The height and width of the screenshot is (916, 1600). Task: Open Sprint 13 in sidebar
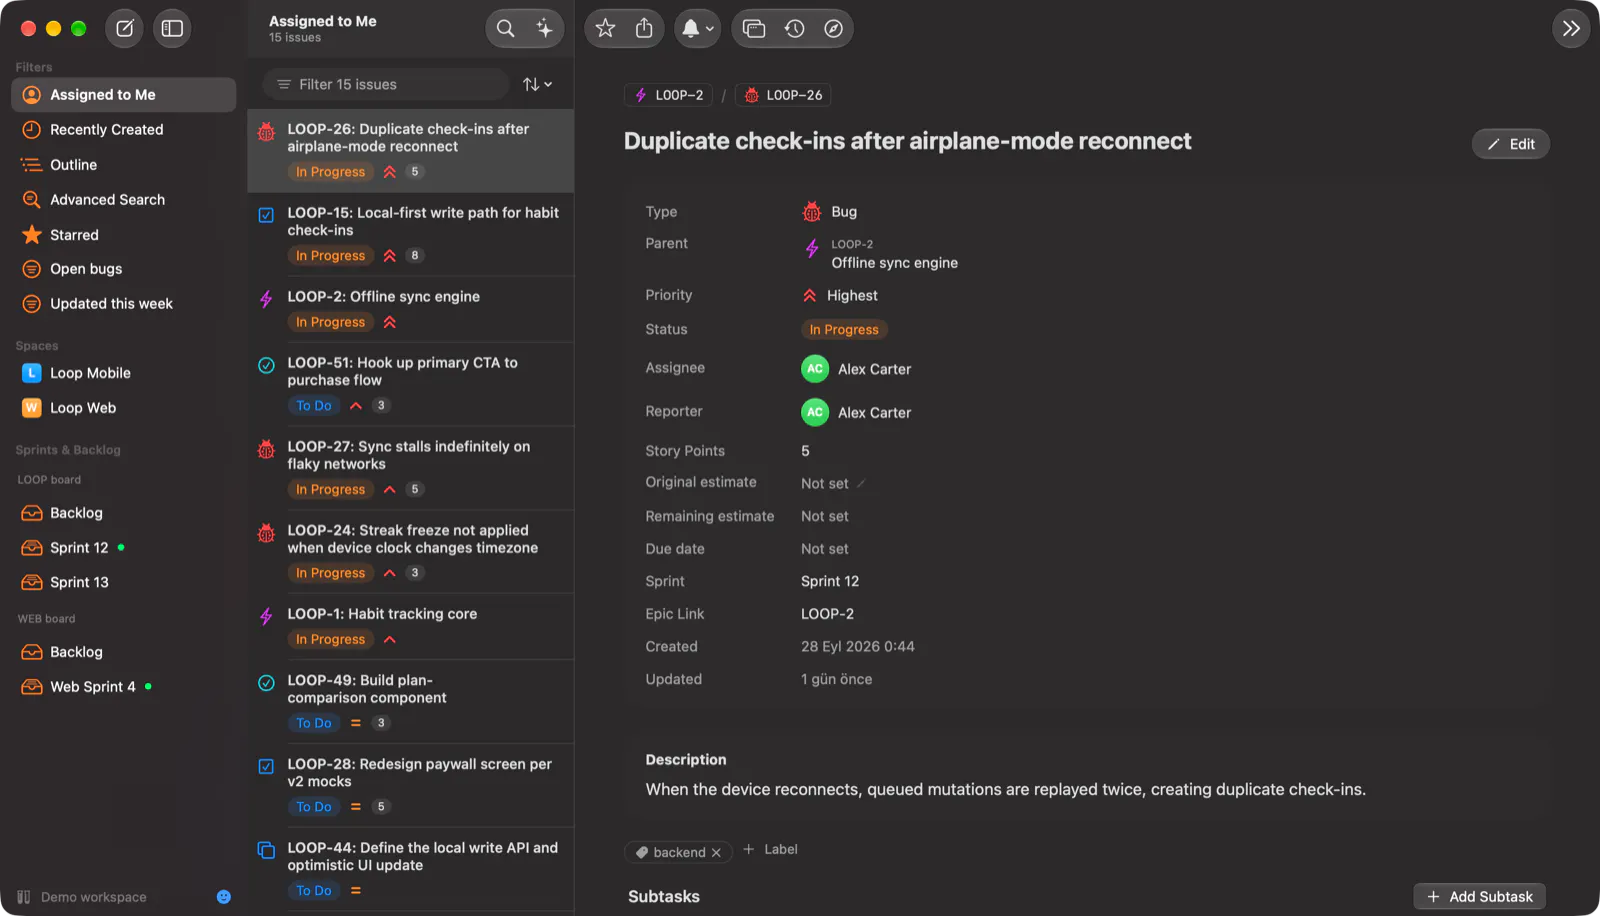click(x=124, y=582)
